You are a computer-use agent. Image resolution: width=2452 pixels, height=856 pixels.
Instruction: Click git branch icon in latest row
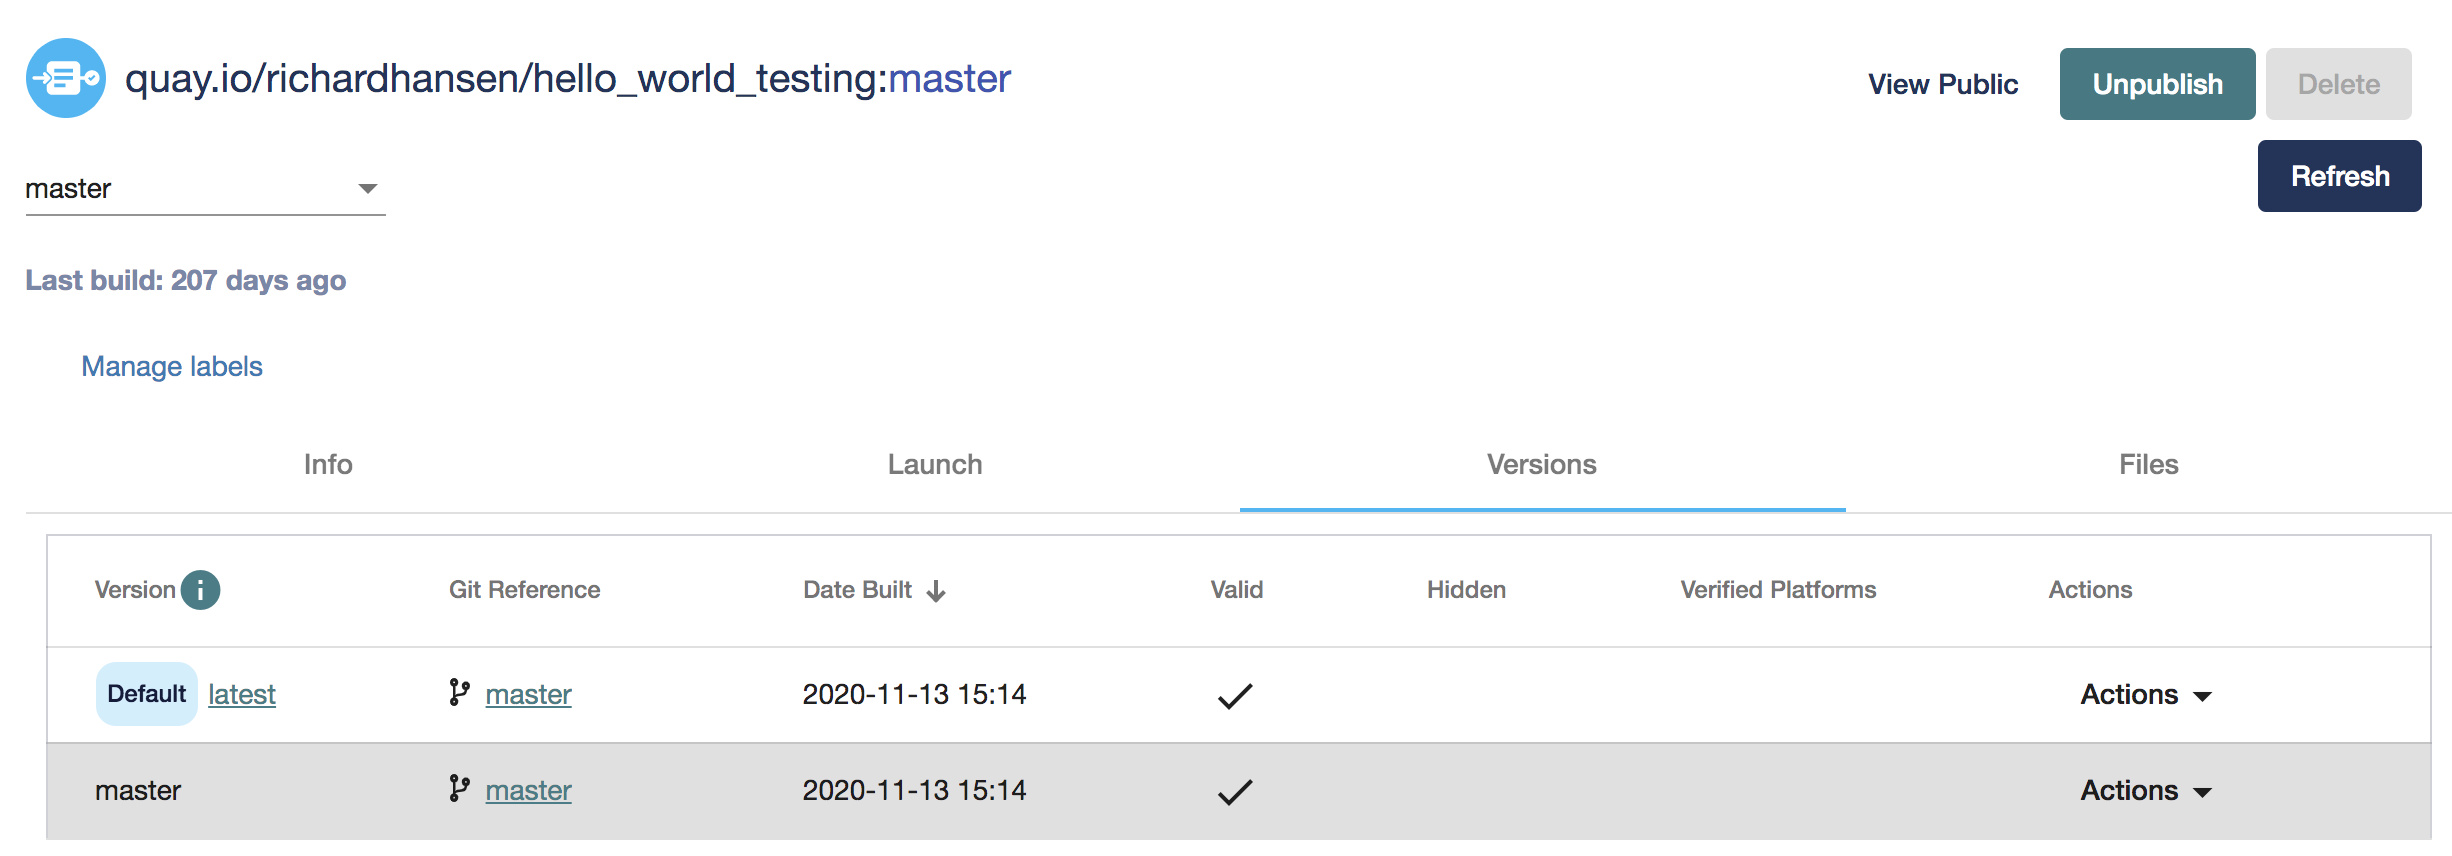(x=459, y=693)
